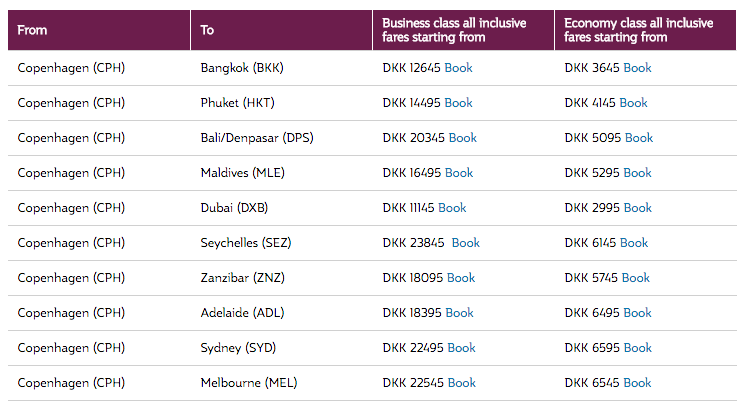This screenshot has height=403, width=742.
Task: Book Bangkok economy DKK 3645 fare
Action: [x=637, y=68]
